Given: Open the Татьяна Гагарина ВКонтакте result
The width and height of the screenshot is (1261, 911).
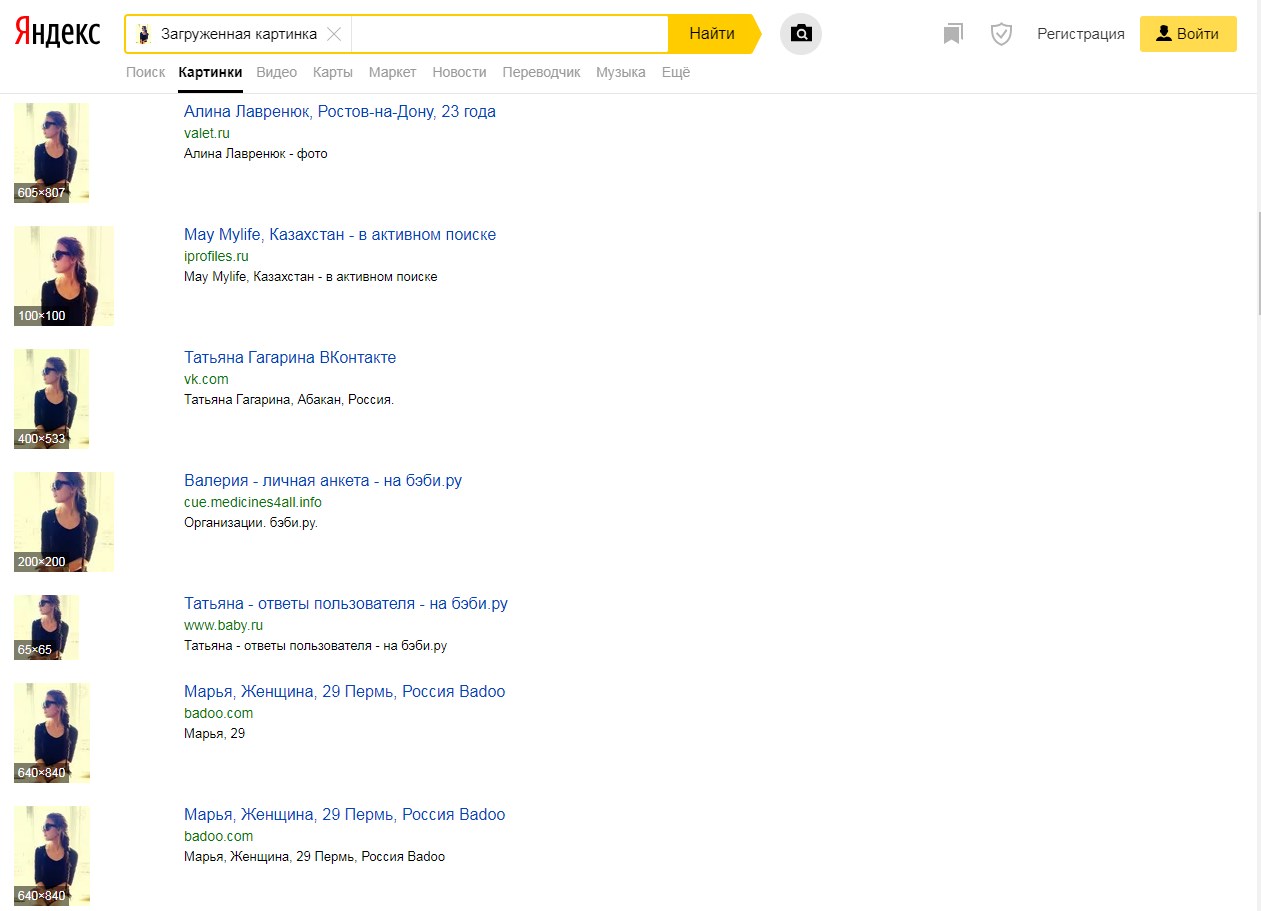Looking at the screenshot, I should point(290,358).
